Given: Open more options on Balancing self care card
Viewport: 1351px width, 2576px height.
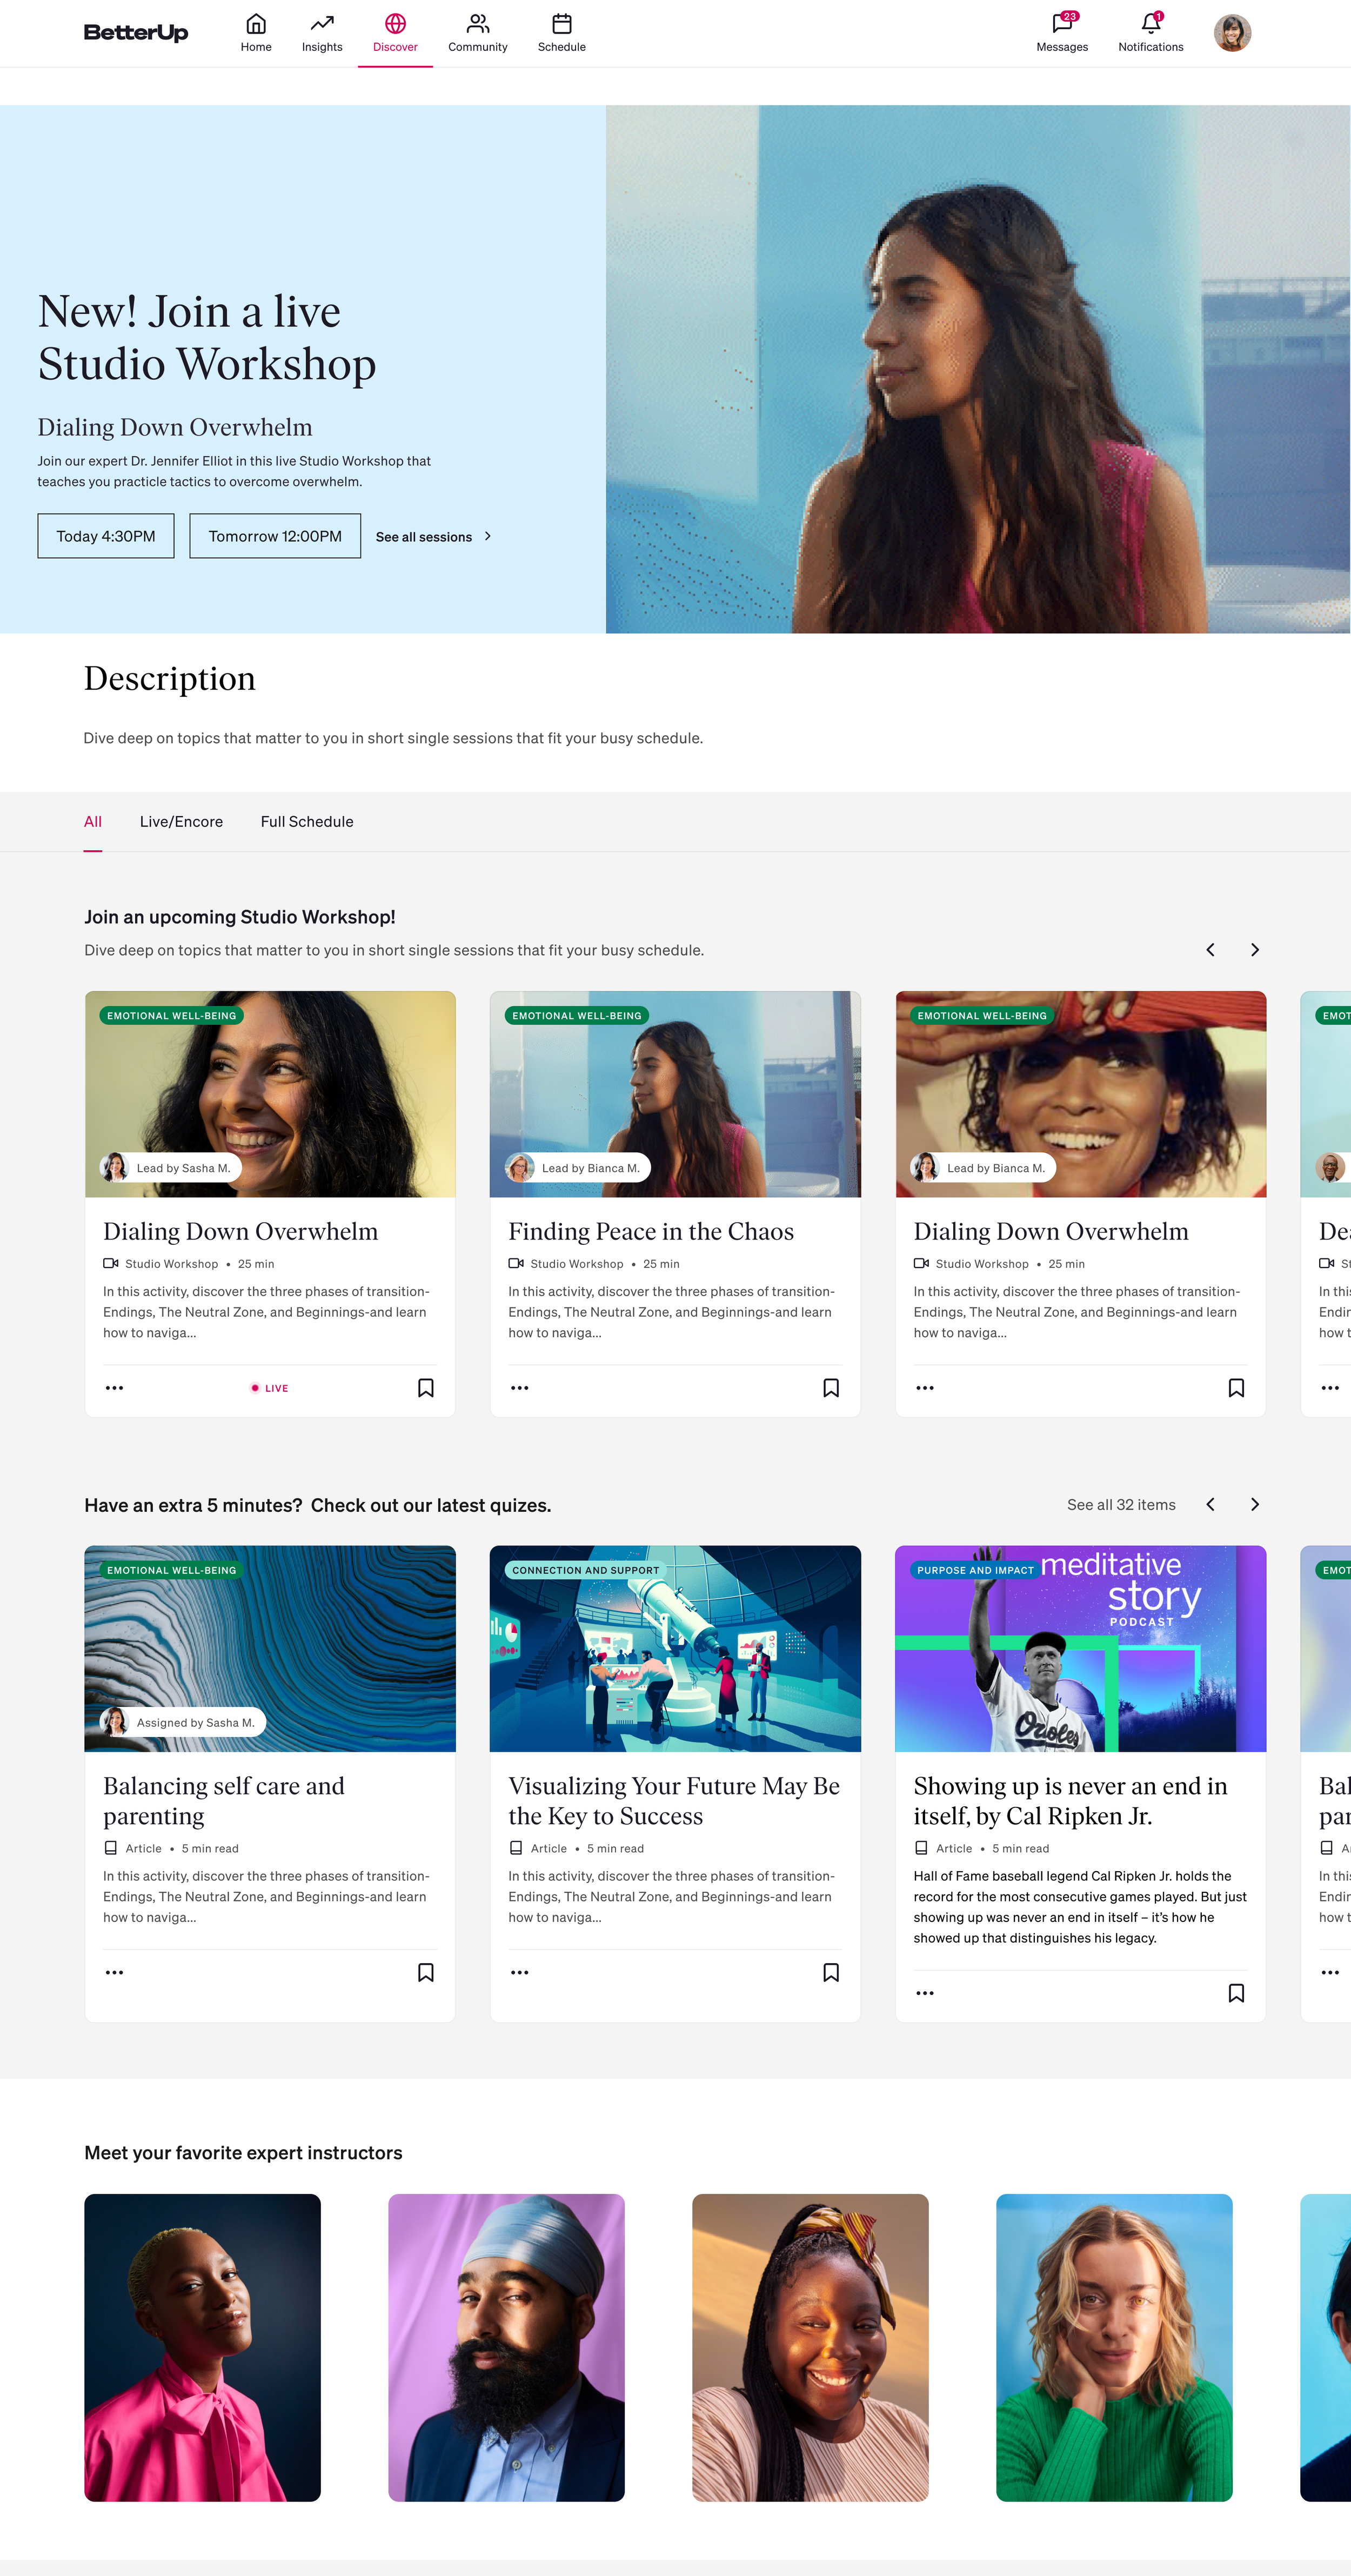Looking at the screenshot, I should 114,1972.
